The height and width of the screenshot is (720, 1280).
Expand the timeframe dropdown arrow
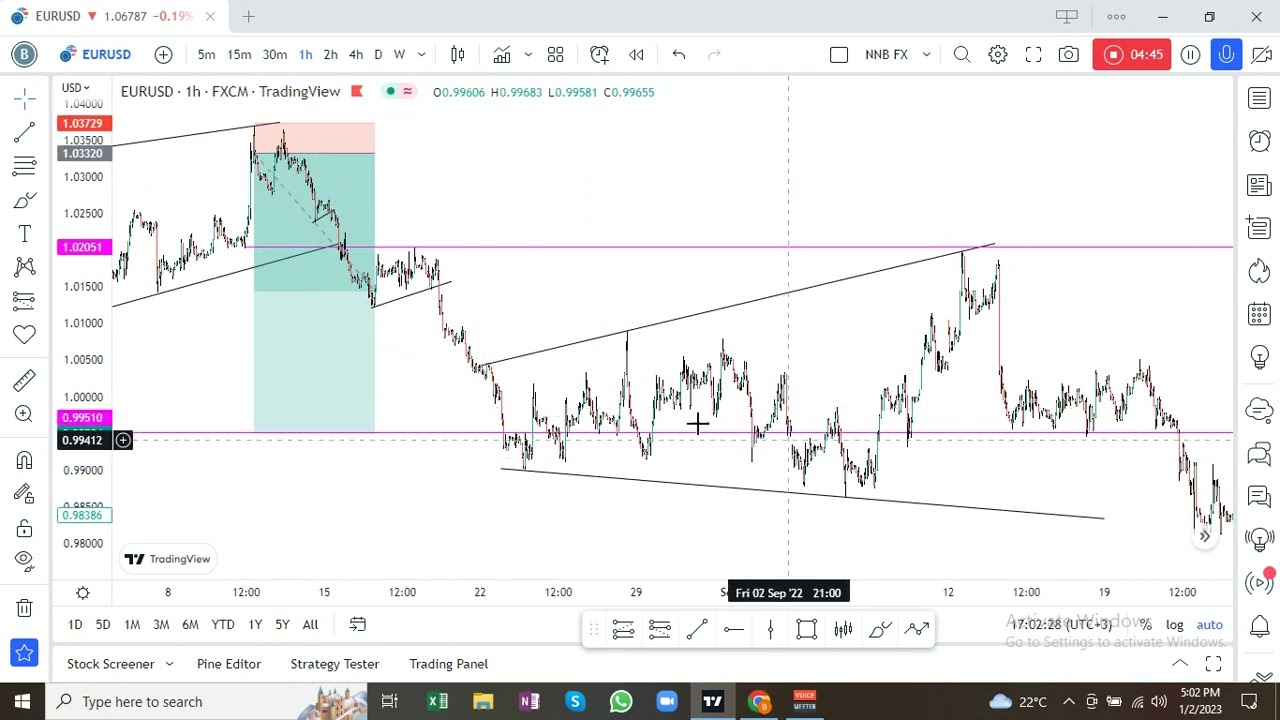pyautogui.click(x=422, y=54)
